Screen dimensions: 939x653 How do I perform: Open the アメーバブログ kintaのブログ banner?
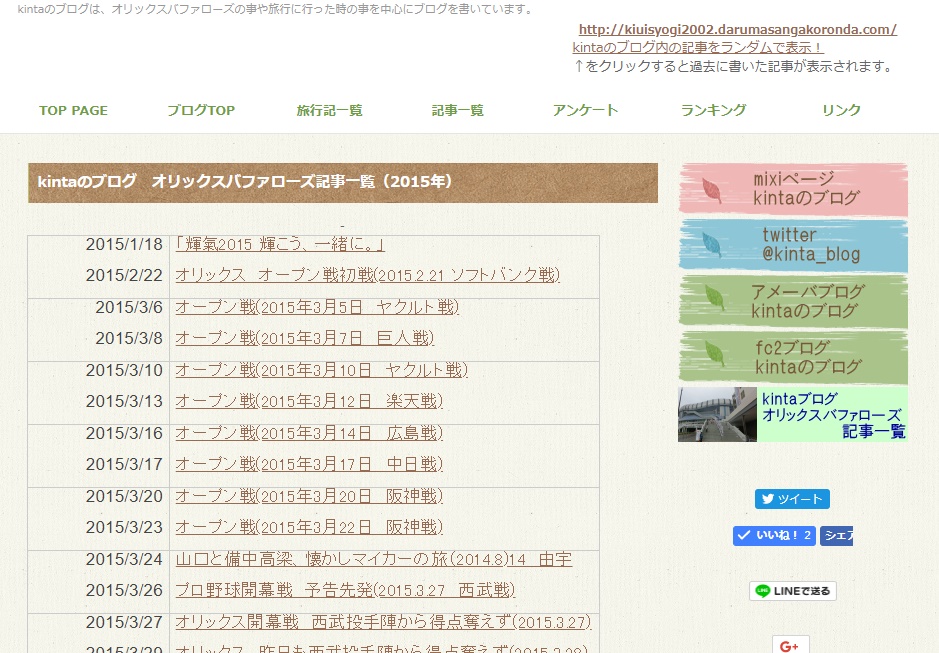tap(793, 301)
